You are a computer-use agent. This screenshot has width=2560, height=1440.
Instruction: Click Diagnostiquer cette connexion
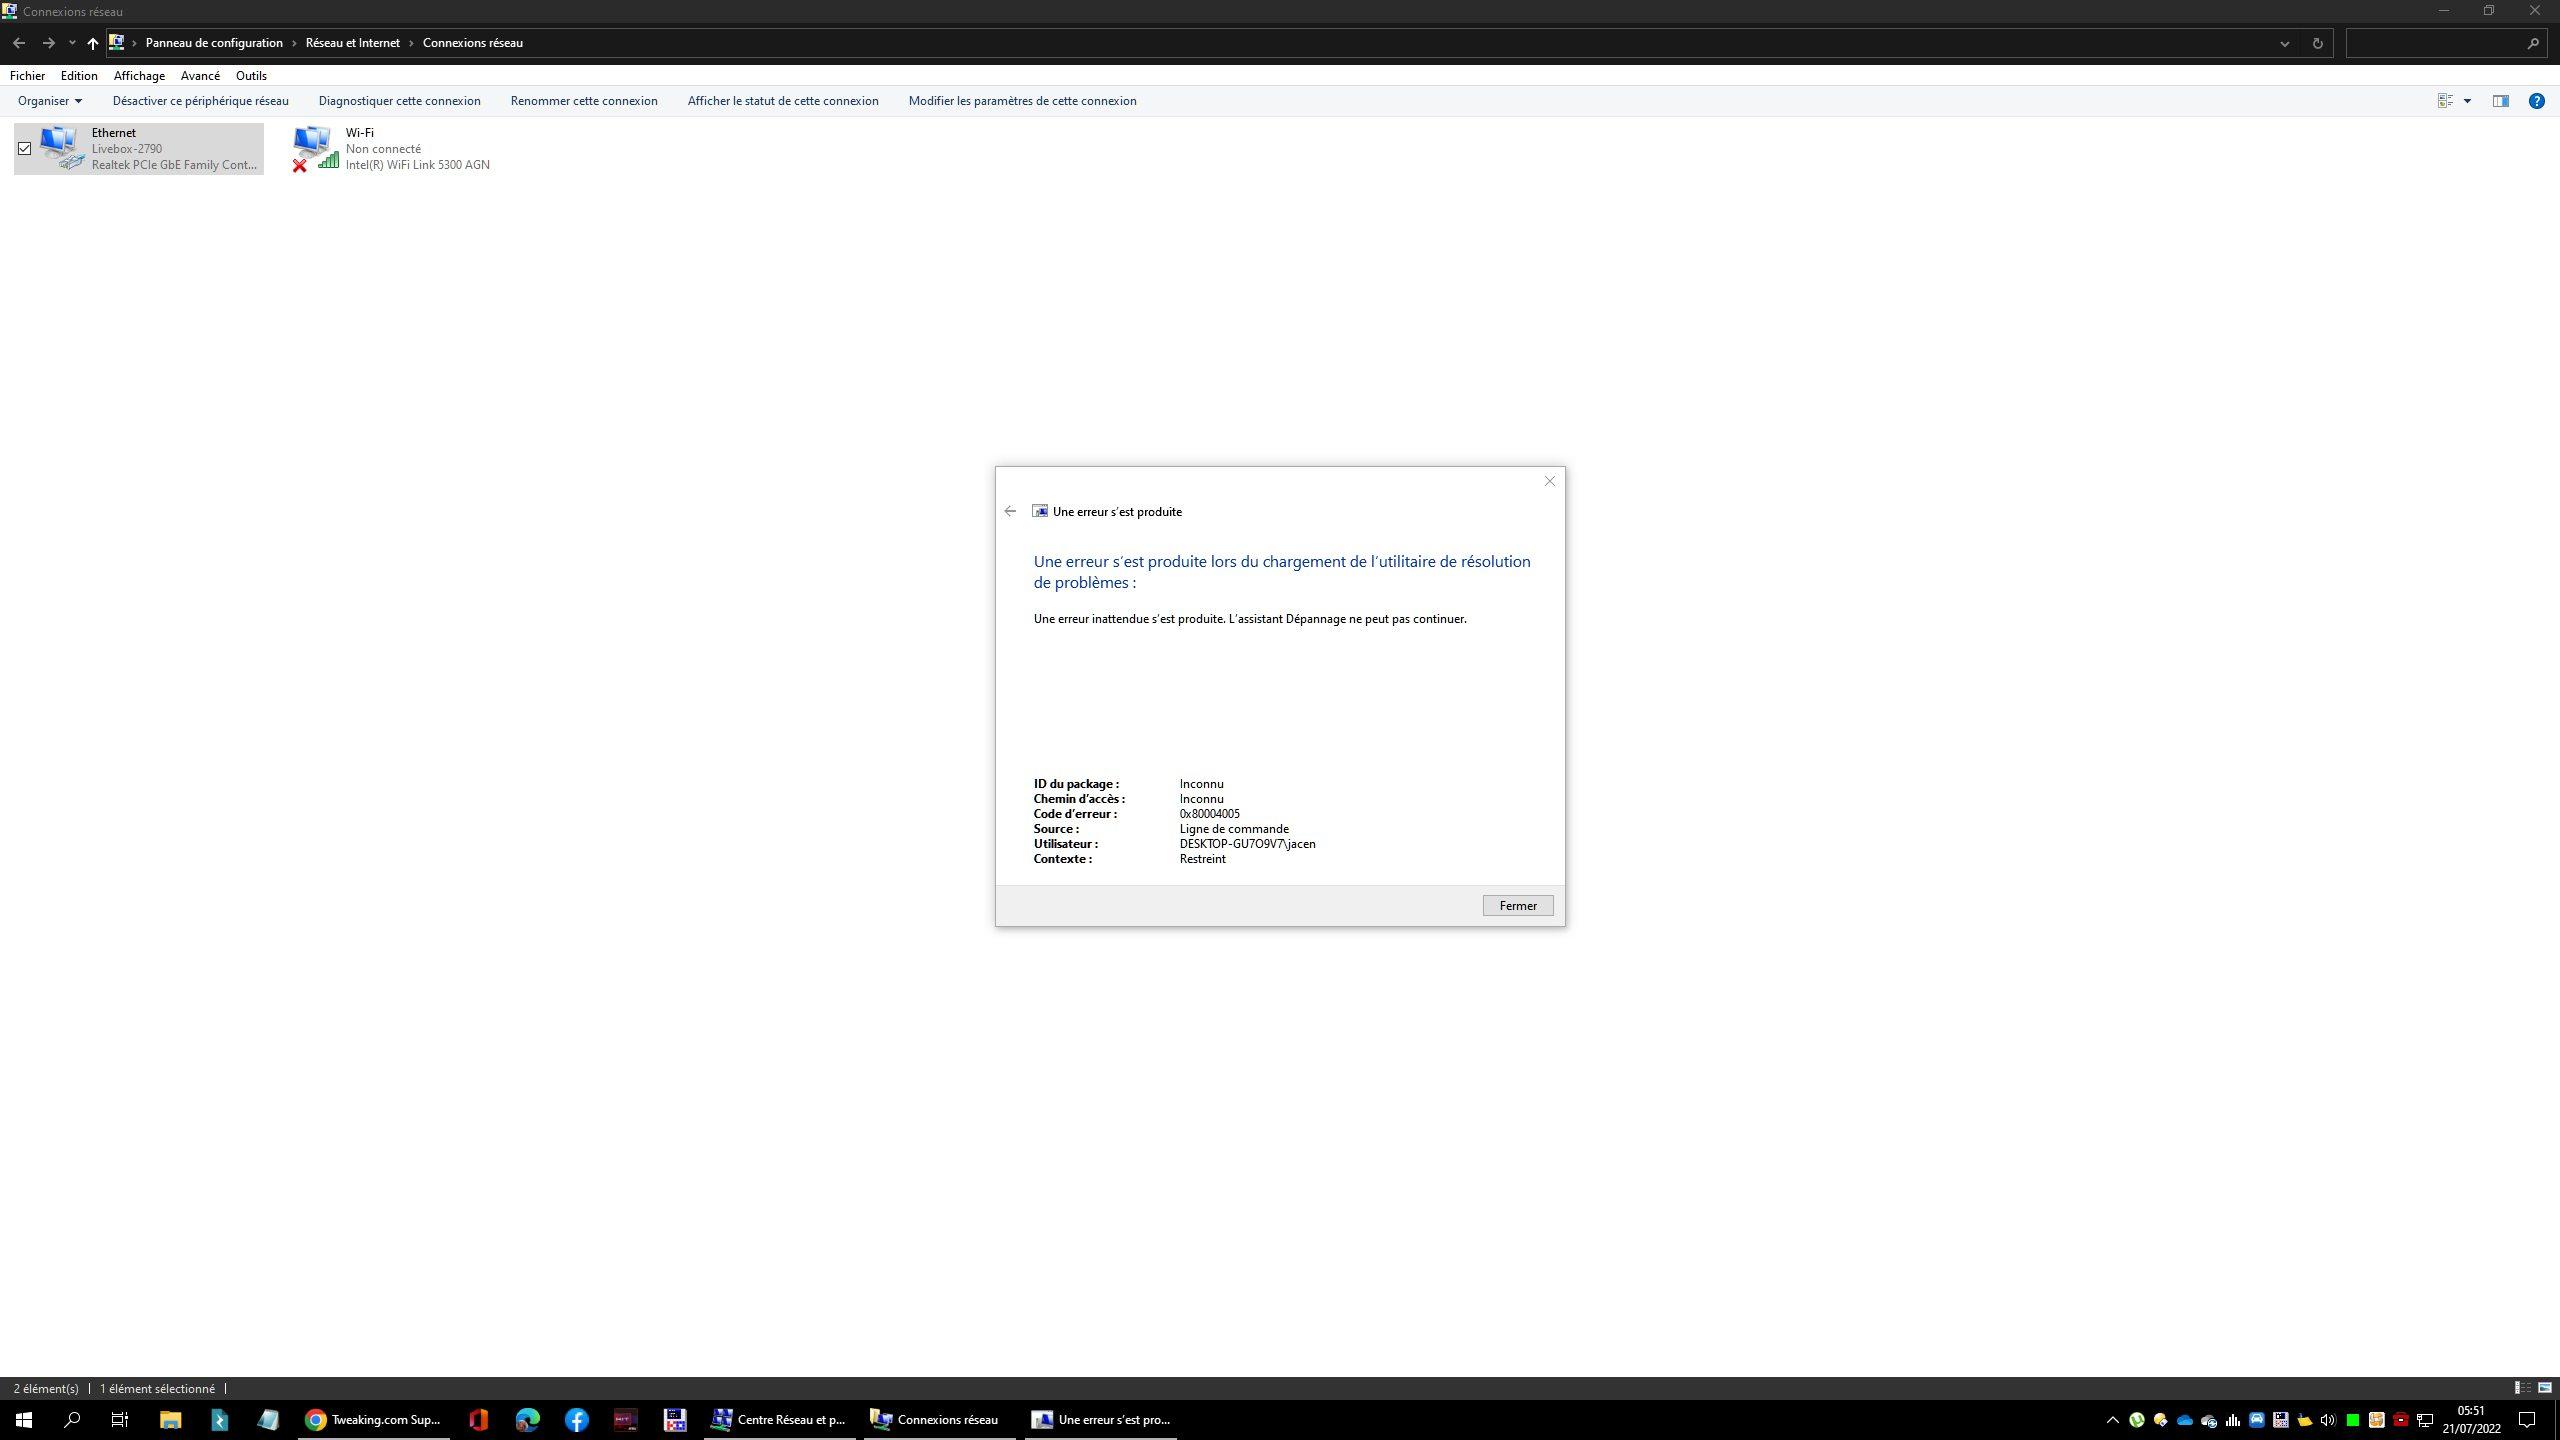(x=399, y=101)
